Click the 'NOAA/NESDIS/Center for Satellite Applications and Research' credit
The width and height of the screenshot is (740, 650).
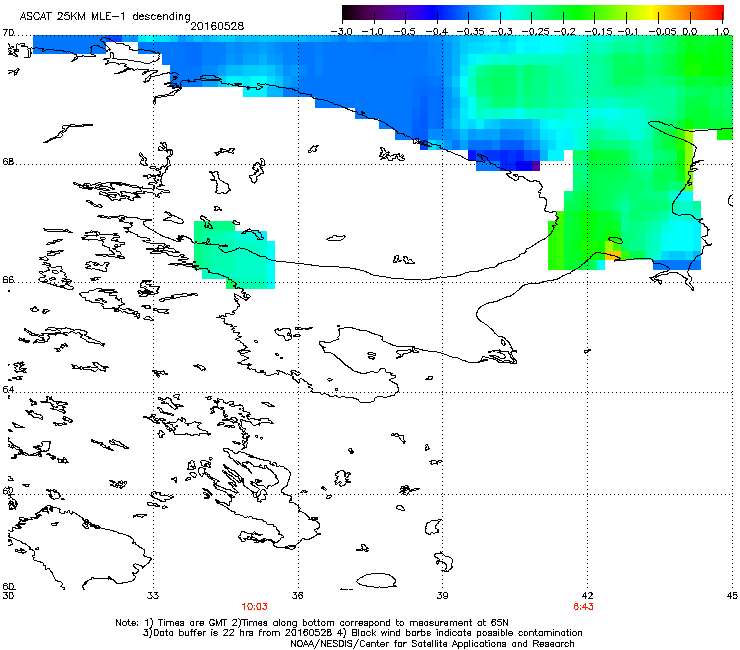click(x=432, y=644)
